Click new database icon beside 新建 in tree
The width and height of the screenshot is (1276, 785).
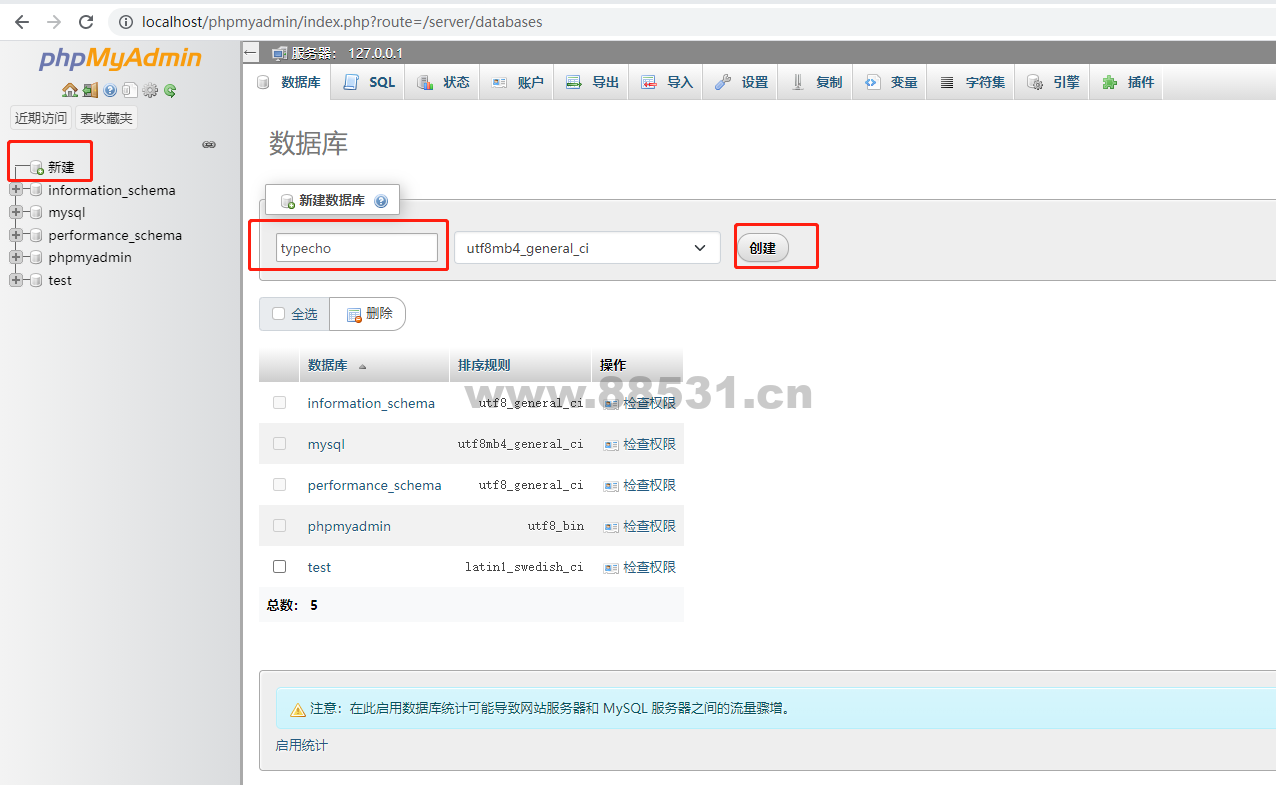[x=37, y=168]
